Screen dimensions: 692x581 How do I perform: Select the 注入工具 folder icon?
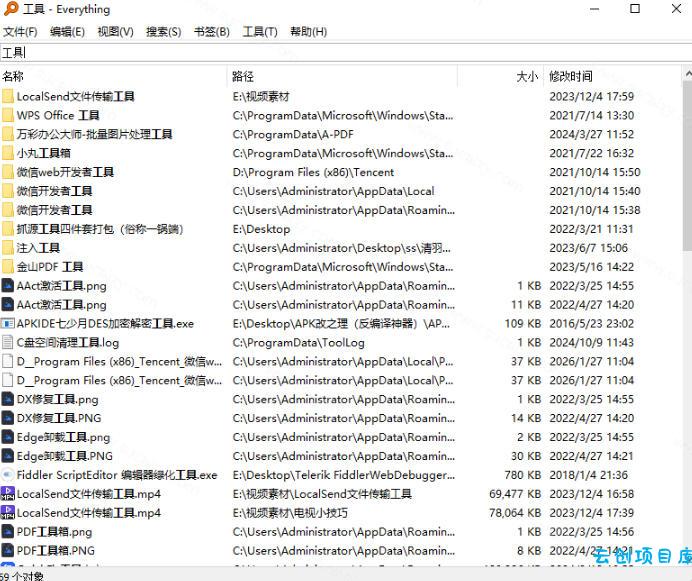8,248
